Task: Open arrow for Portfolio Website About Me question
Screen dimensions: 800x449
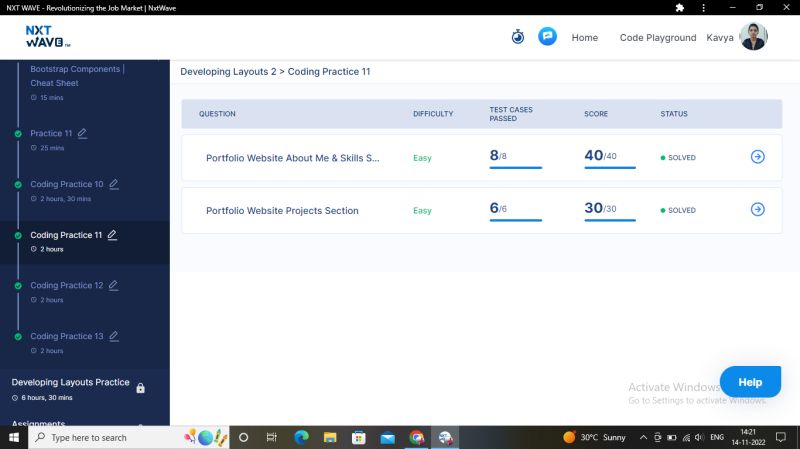Action: (757, 157)
